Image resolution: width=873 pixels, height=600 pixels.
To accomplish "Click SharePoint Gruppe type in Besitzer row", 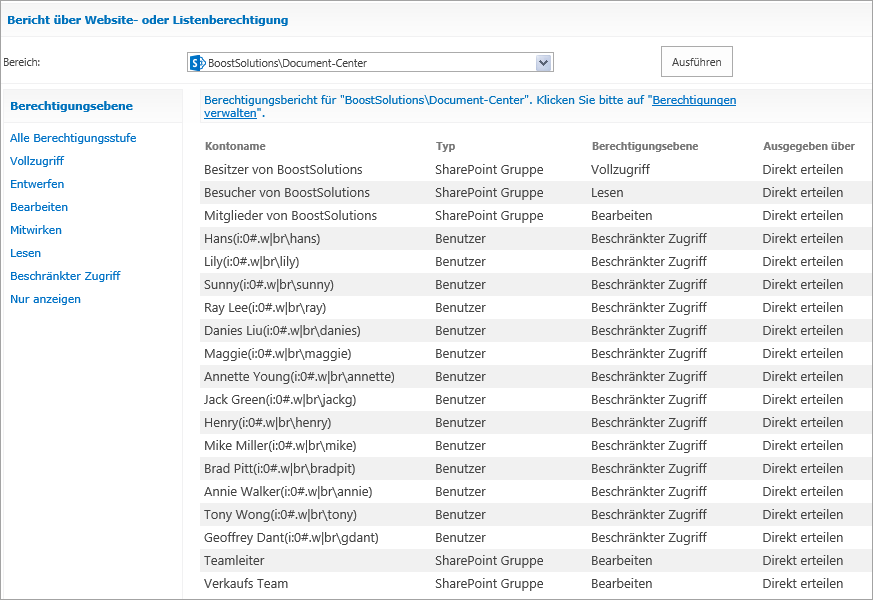I will tap(489, 170).
